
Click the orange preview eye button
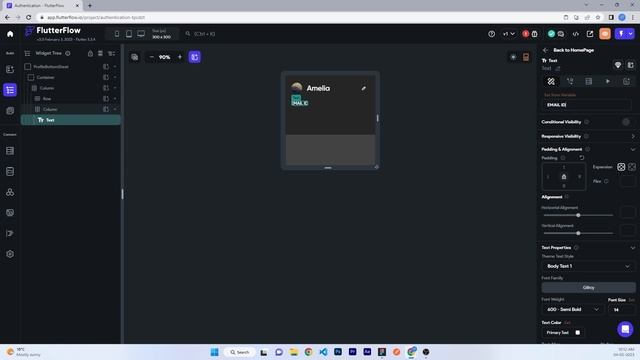coord(605,34)
